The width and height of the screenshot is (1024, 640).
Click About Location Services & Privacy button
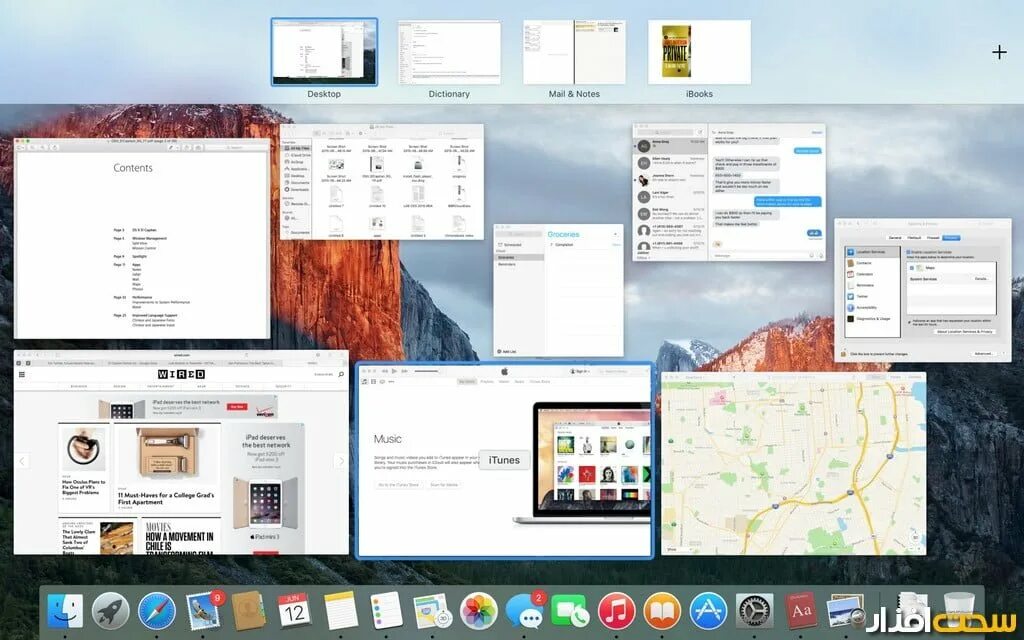965,332
